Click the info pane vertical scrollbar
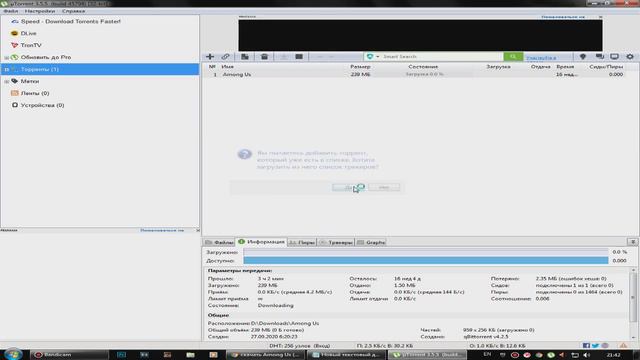This screenshot has width=640, height=360. click(633, 304)
